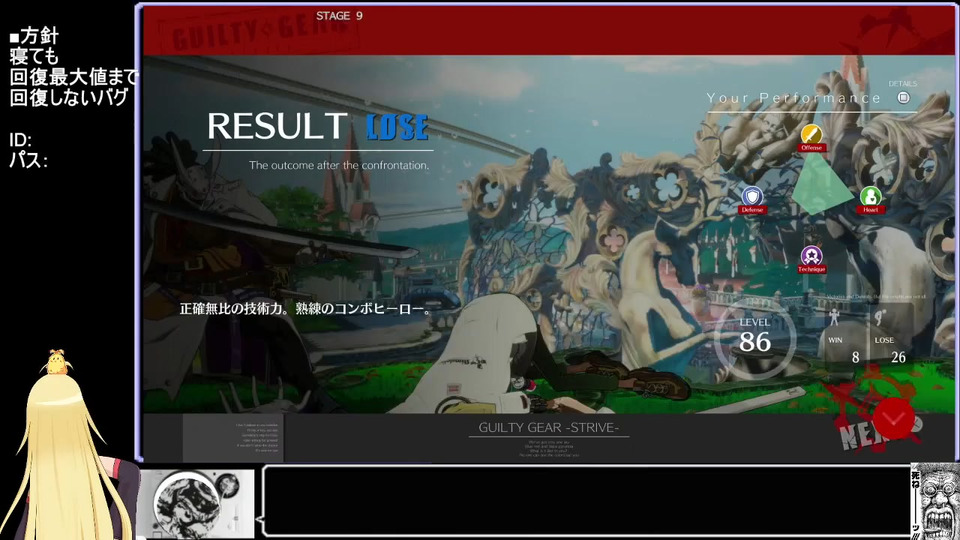Click the RESULT heading text

(277, 126)
